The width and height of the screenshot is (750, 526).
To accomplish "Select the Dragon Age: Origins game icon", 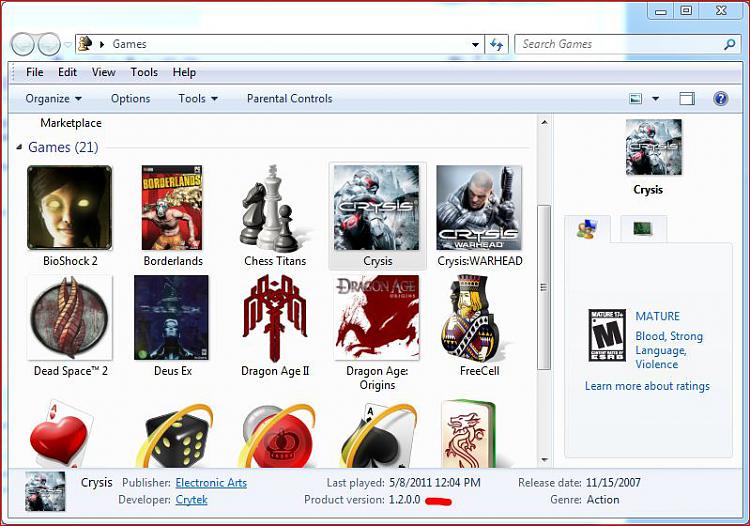I will click(x=376, y=318).
